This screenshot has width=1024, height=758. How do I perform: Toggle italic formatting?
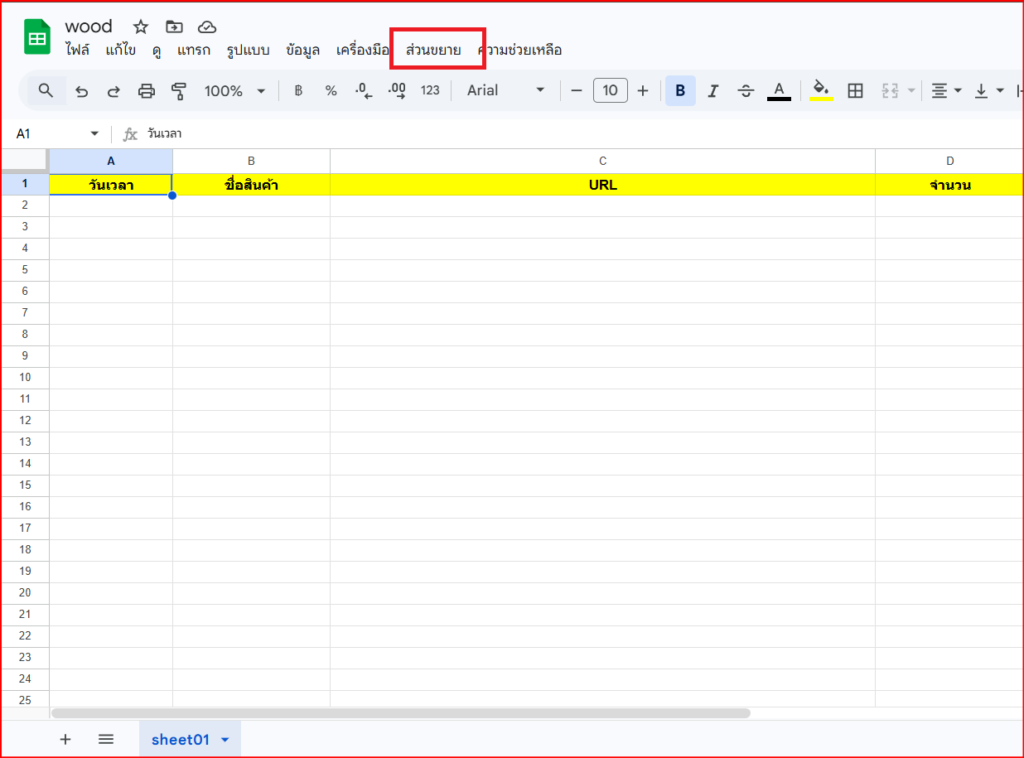pos(713,91)
